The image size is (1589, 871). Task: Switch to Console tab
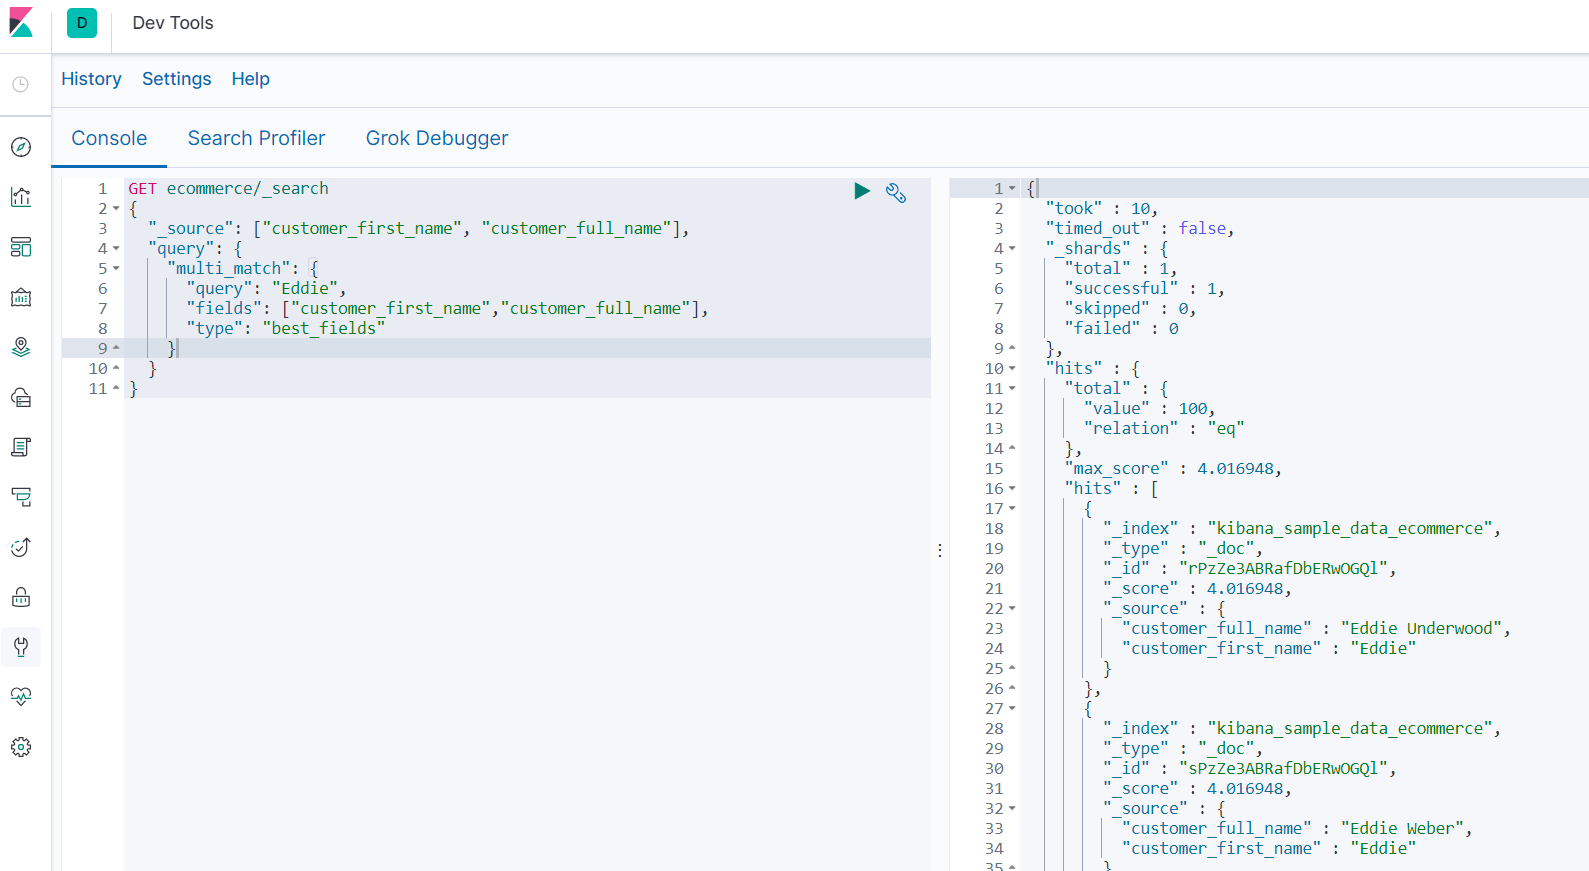[109, 138]
